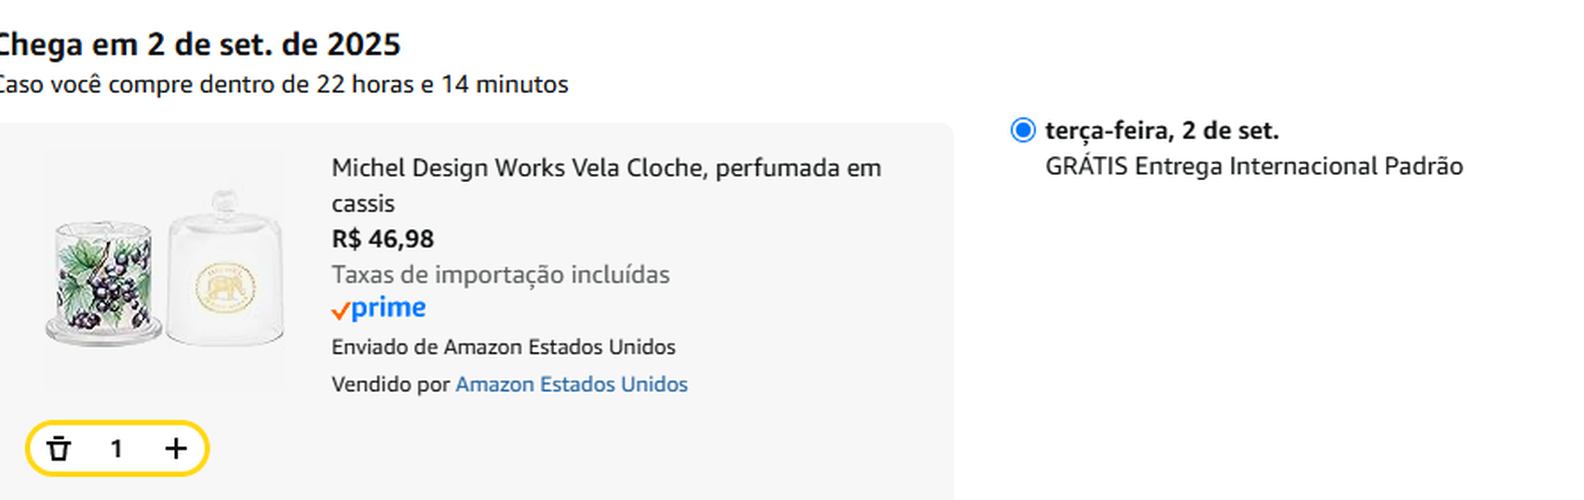Click the blue prime logo text
The height and width of the screenshot is (500, 1584).
tap(389, 308)
